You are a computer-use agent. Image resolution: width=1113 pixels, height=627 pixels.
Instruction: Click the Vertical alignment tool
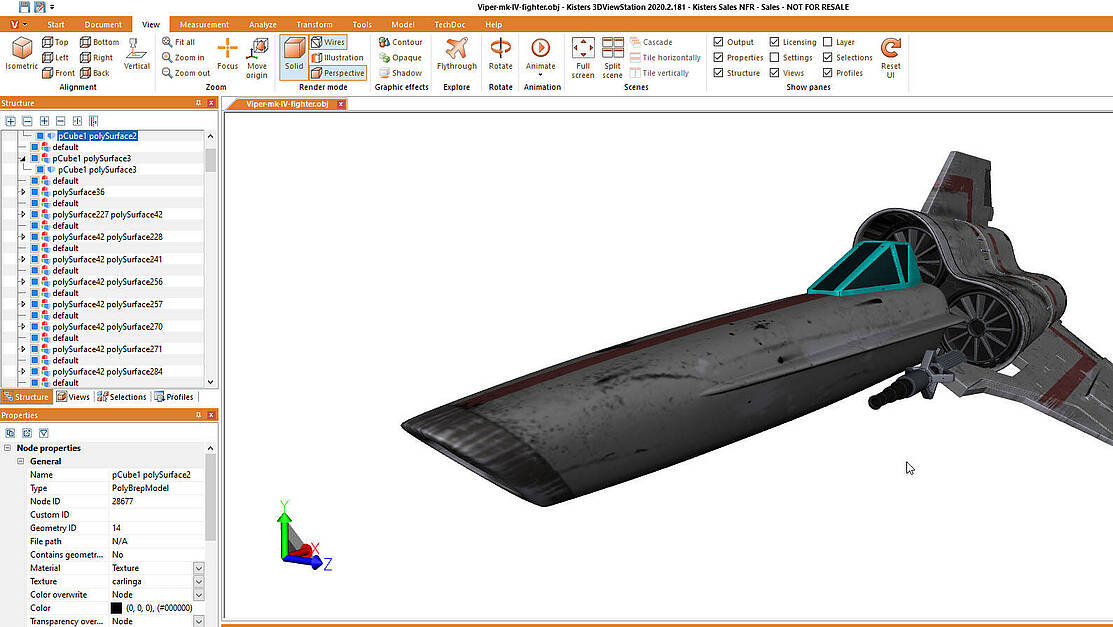136,53
